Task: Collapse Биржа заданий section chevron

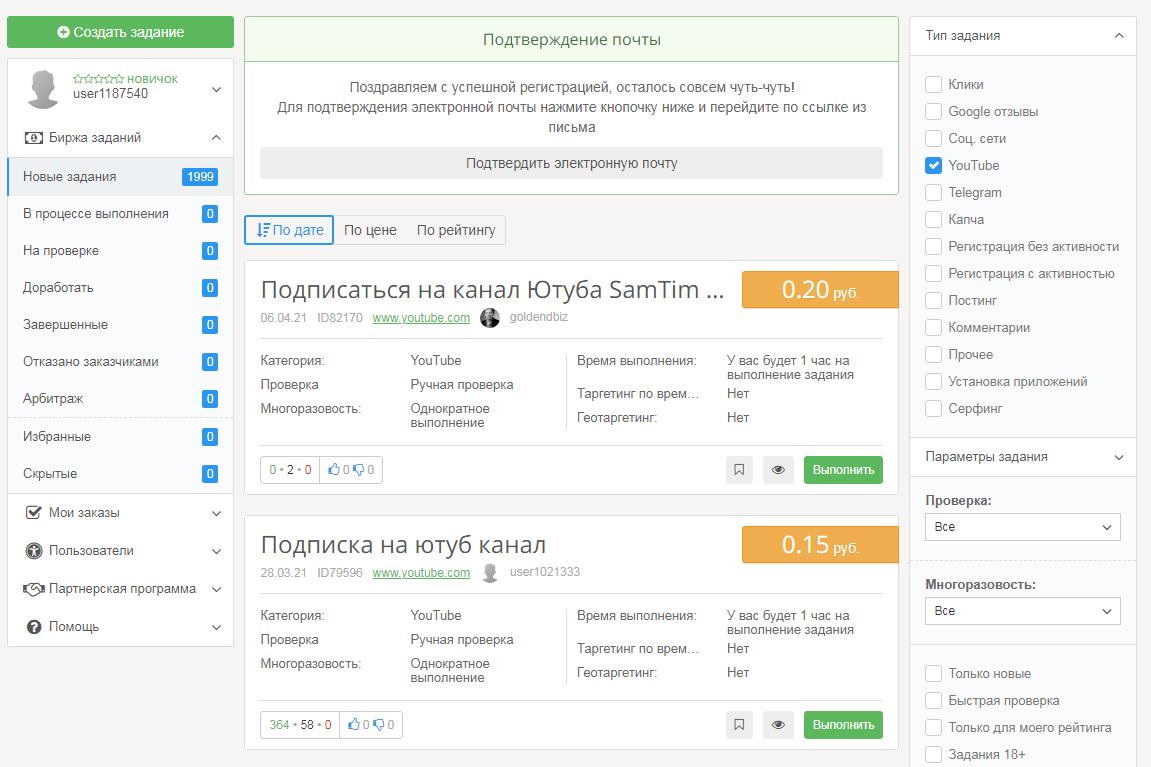Action: coord(217,138)
